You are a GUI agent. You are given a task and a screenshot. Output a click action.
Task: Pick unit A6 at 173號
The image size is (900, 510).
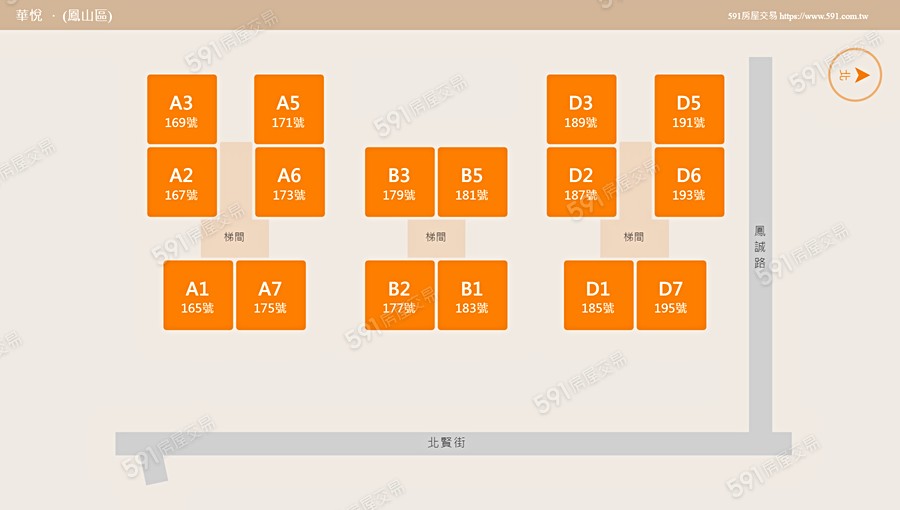click(289, 182)
